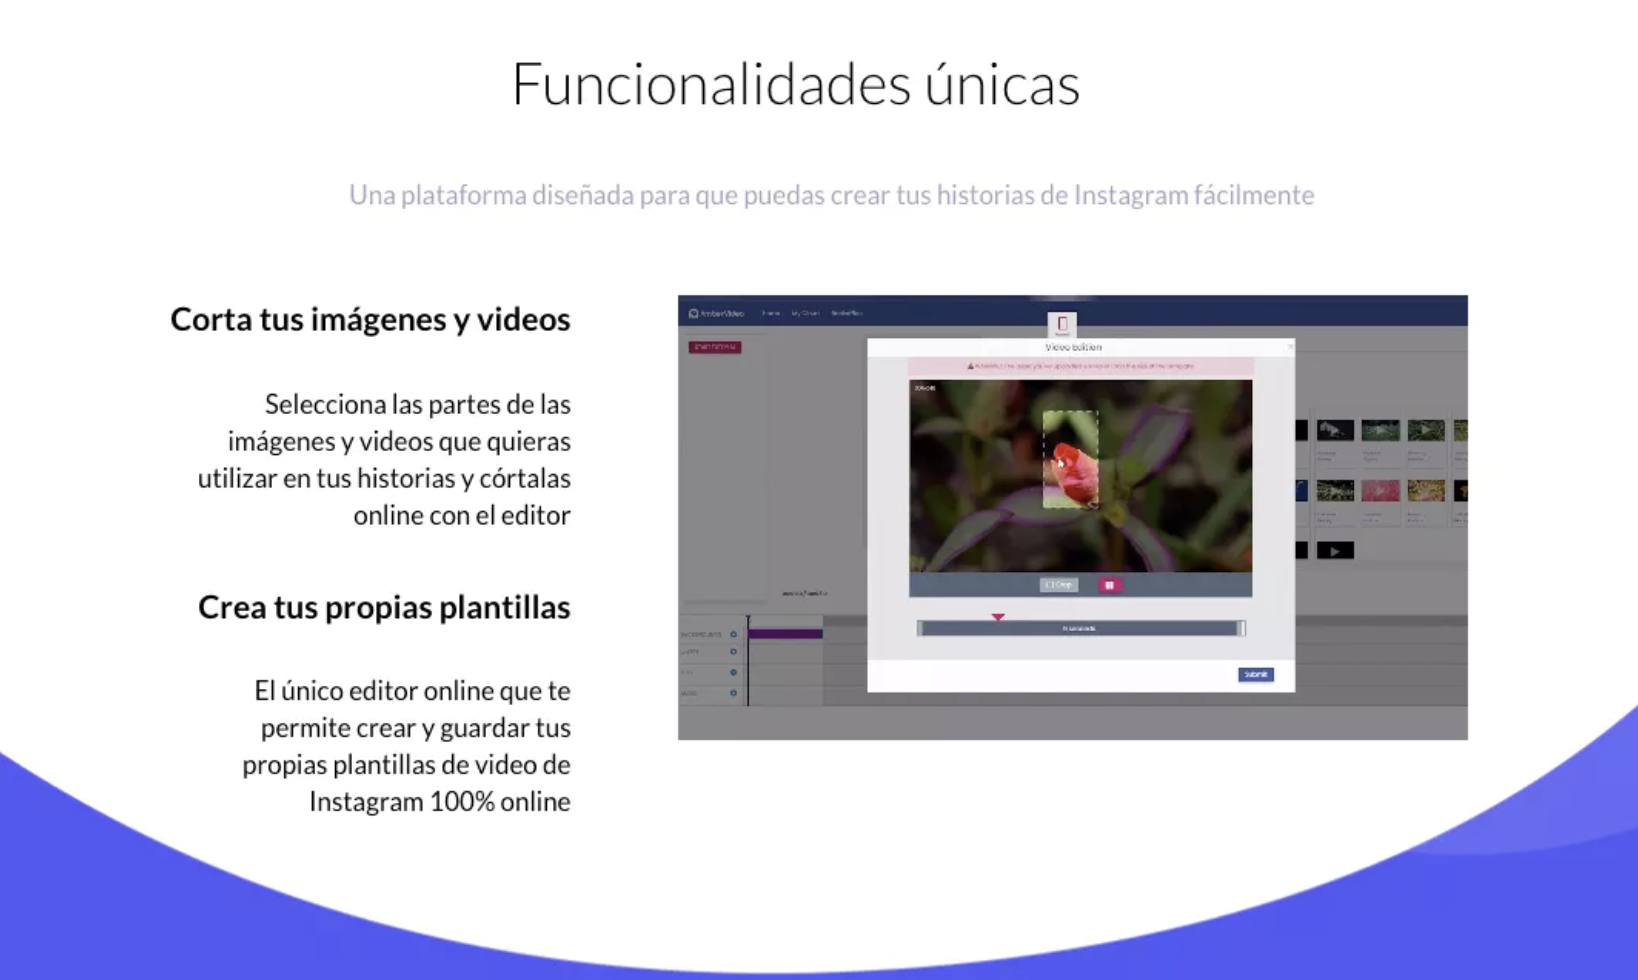Open settings for the Layer track
Viewport: 1638px width, 980px height.
click(733, 651)
